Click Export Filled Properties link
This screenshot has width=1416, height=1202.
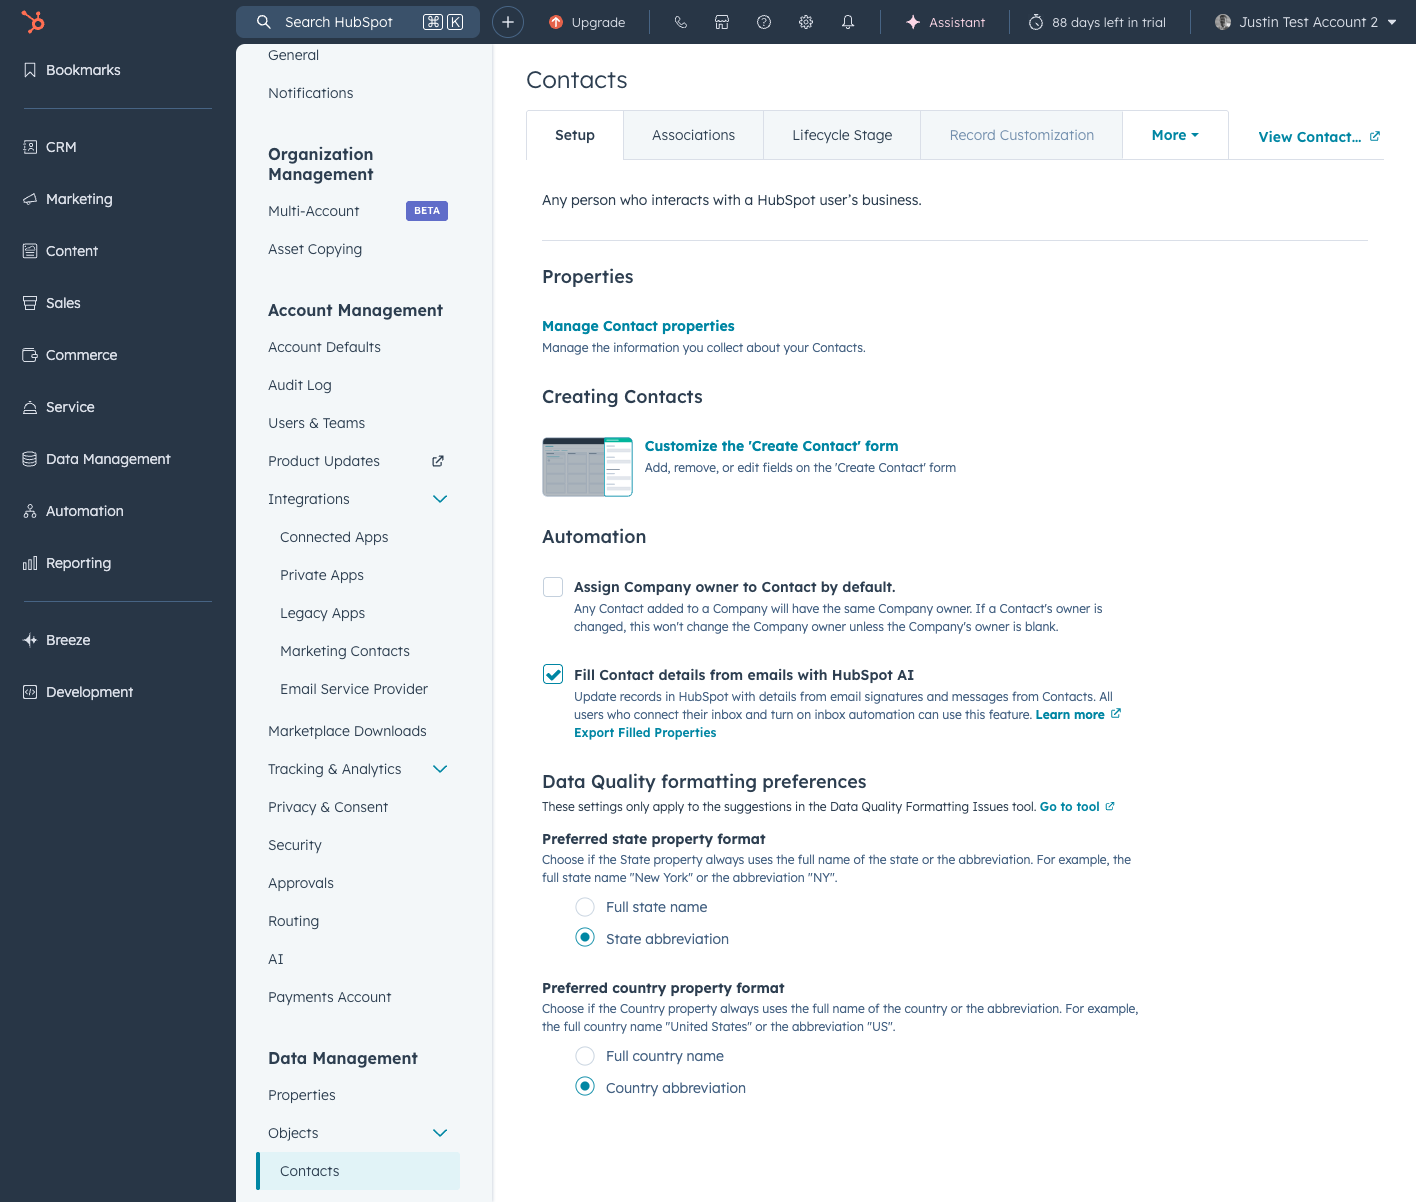(645, 733)
